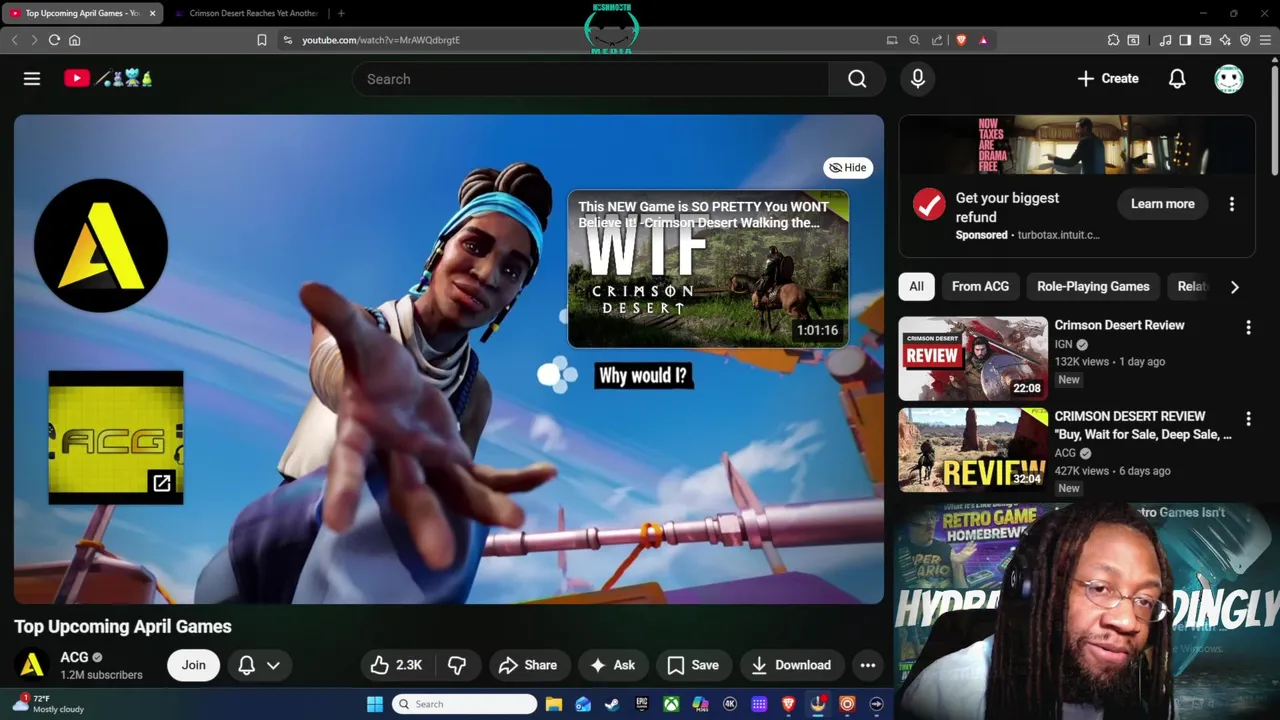Open the suggested Crimson Desert walking video card

pyautogui.click(x=708, y=270)
